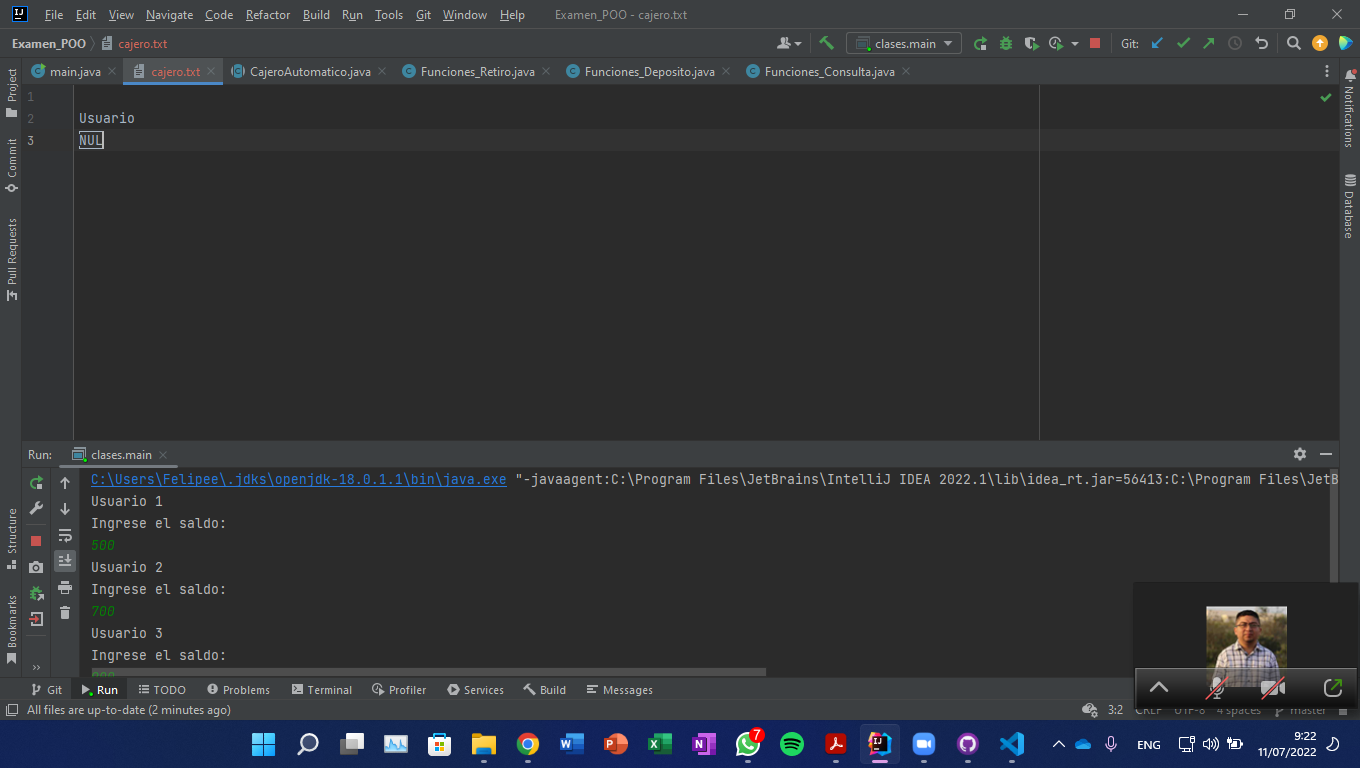Click the Rollback undo arrow icon
The width and height of the screenshot is (1360, 768).
pyautogui.click(x=1261, y=43)
